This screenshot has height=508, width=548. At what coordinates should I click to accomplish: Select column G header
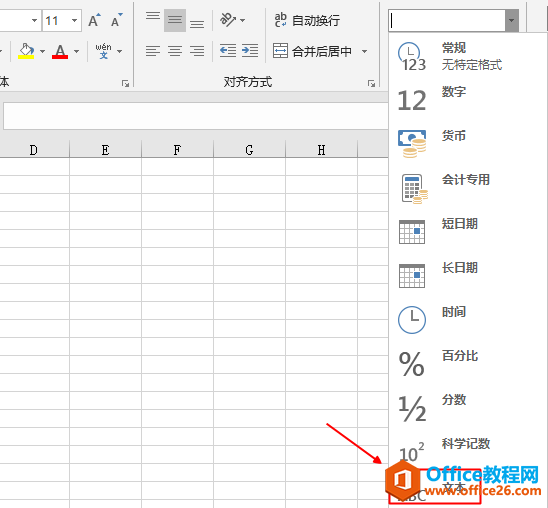[250, 150]
